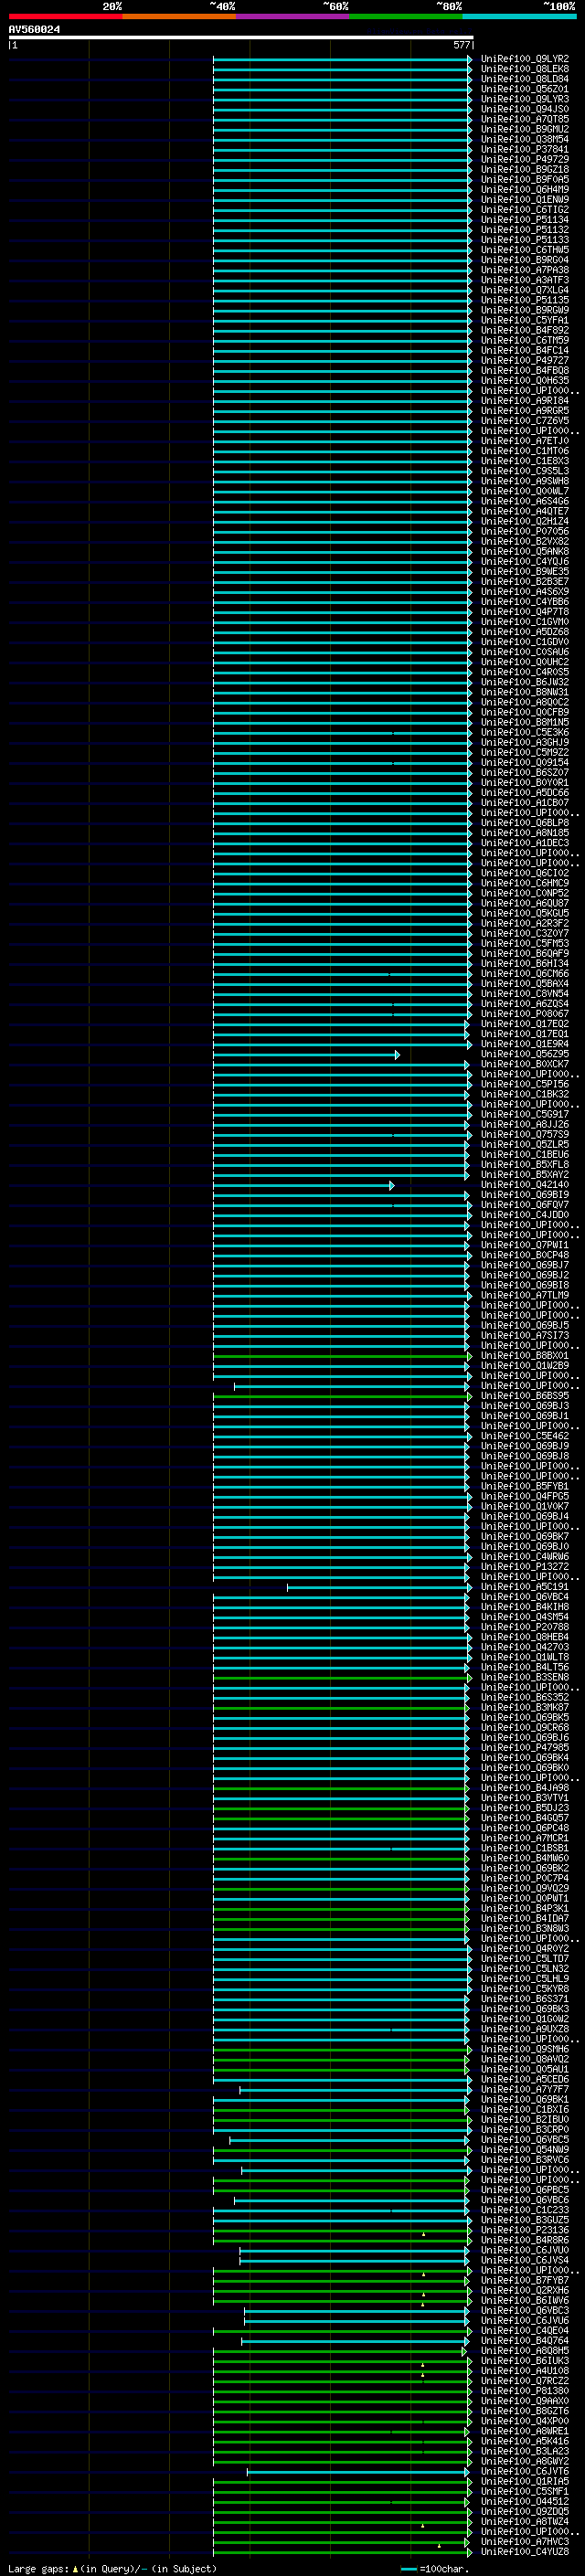Select the query name AV560024
Screen dimensions: 585x2576
pyautogui.click(x=34, y=30)
